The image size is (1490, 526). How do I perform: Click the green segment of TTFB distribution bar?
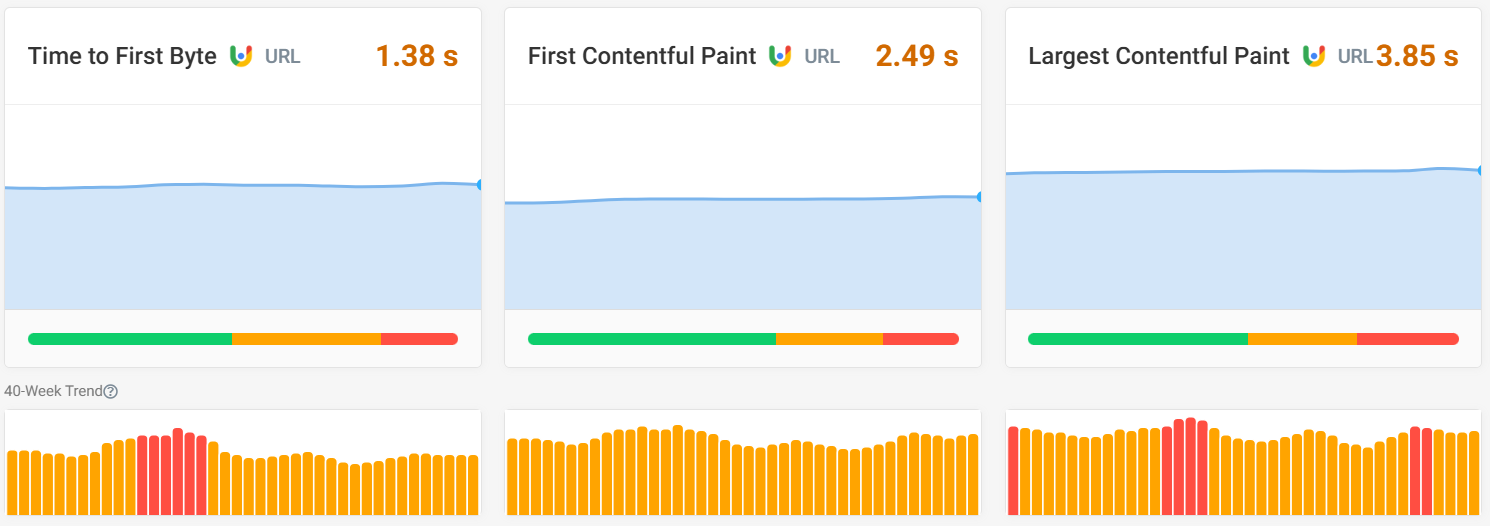130,339
